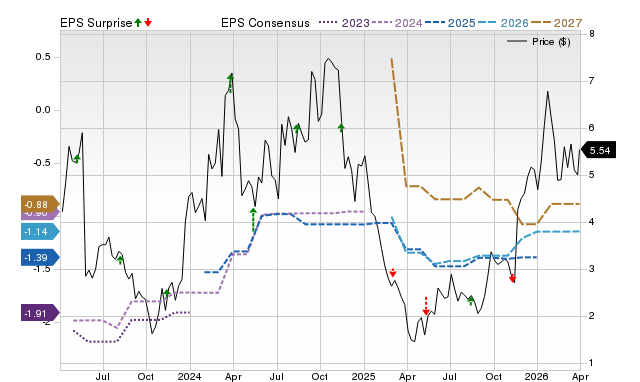The height and width of the screenshot is (382, 640).
Task: Click the 1 value on the price axis
Action: (x=591, y=363)
